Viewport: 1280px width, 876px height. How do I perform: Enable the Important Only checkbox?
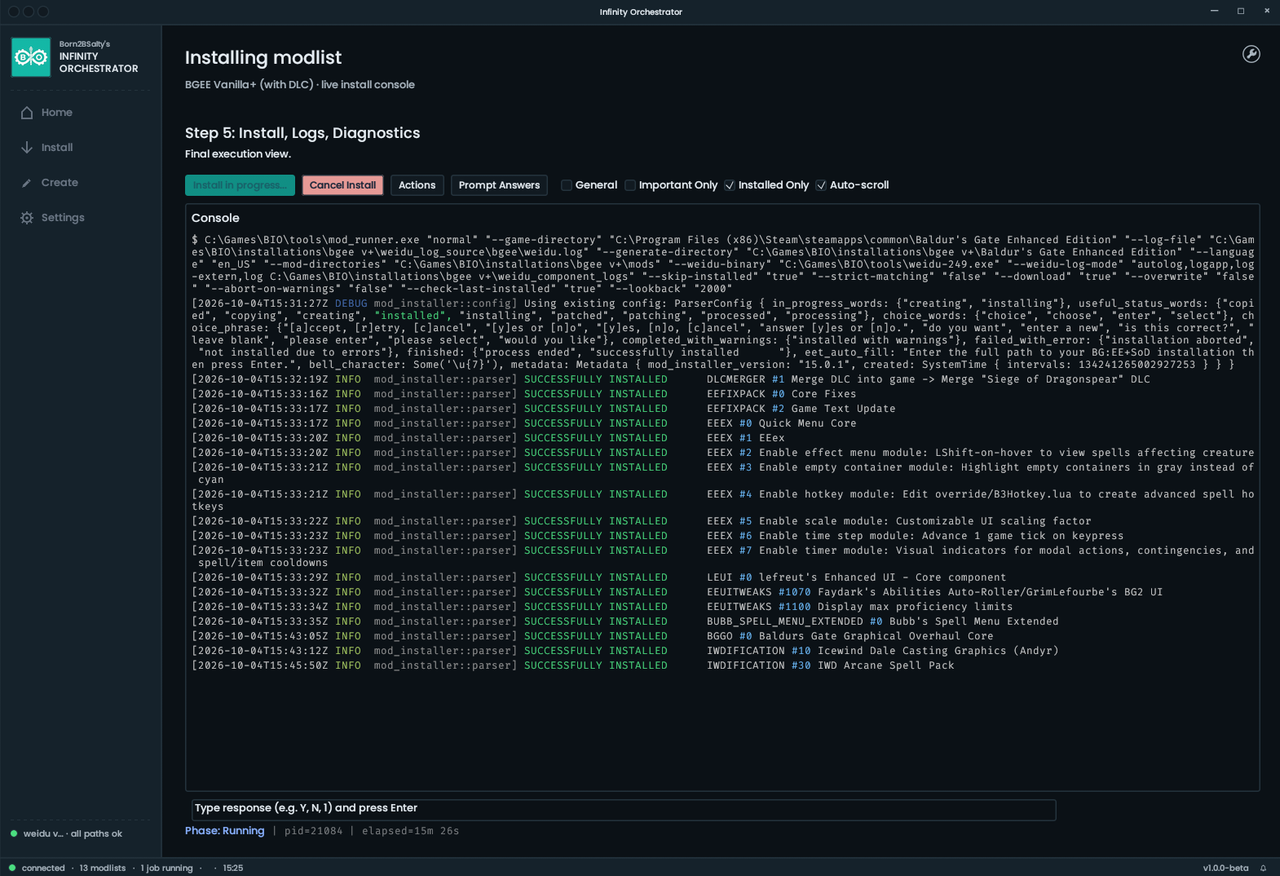(630, 185)
